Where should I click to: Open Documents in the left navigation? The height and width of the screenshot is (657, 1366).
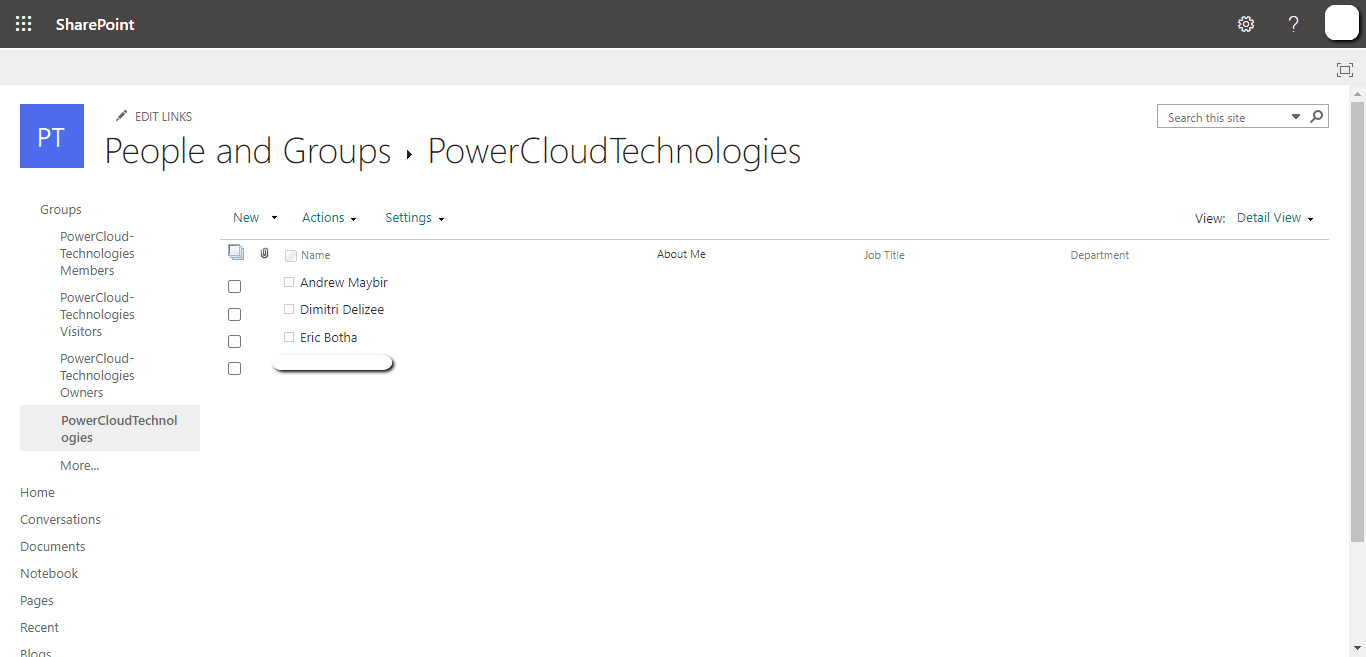(53, 547)
